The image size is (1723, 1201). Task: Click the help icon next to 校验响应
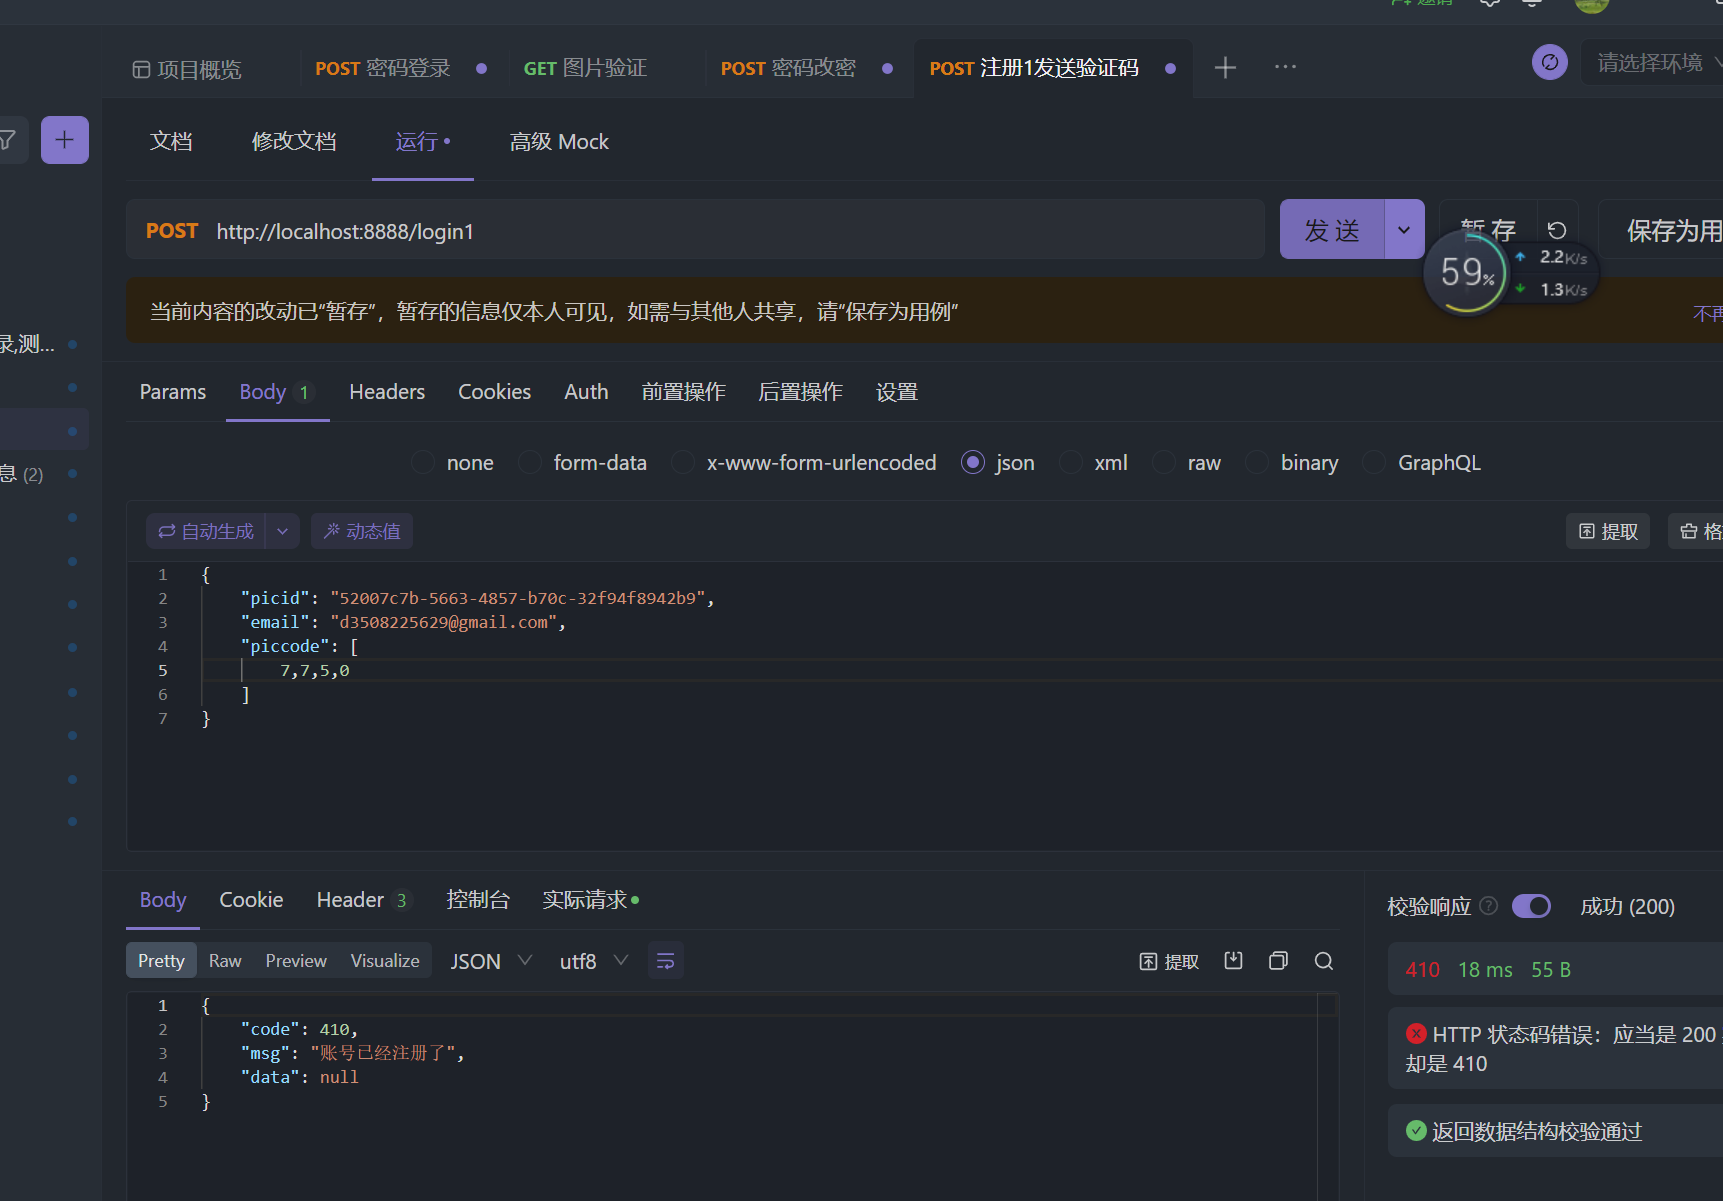[x=1489, y=906]
